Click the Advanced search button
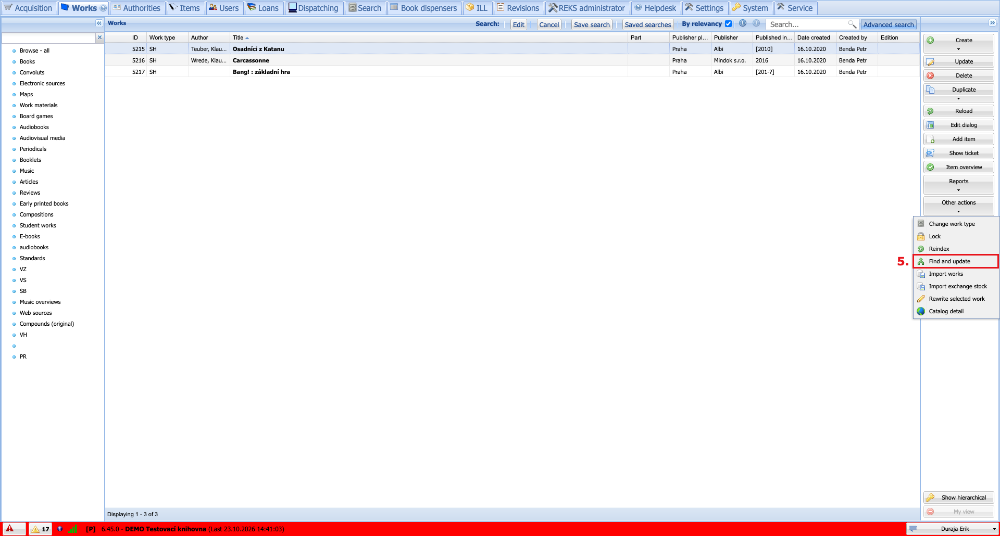This screenshot has height=536, width=1000. click(x=888, y=24)
